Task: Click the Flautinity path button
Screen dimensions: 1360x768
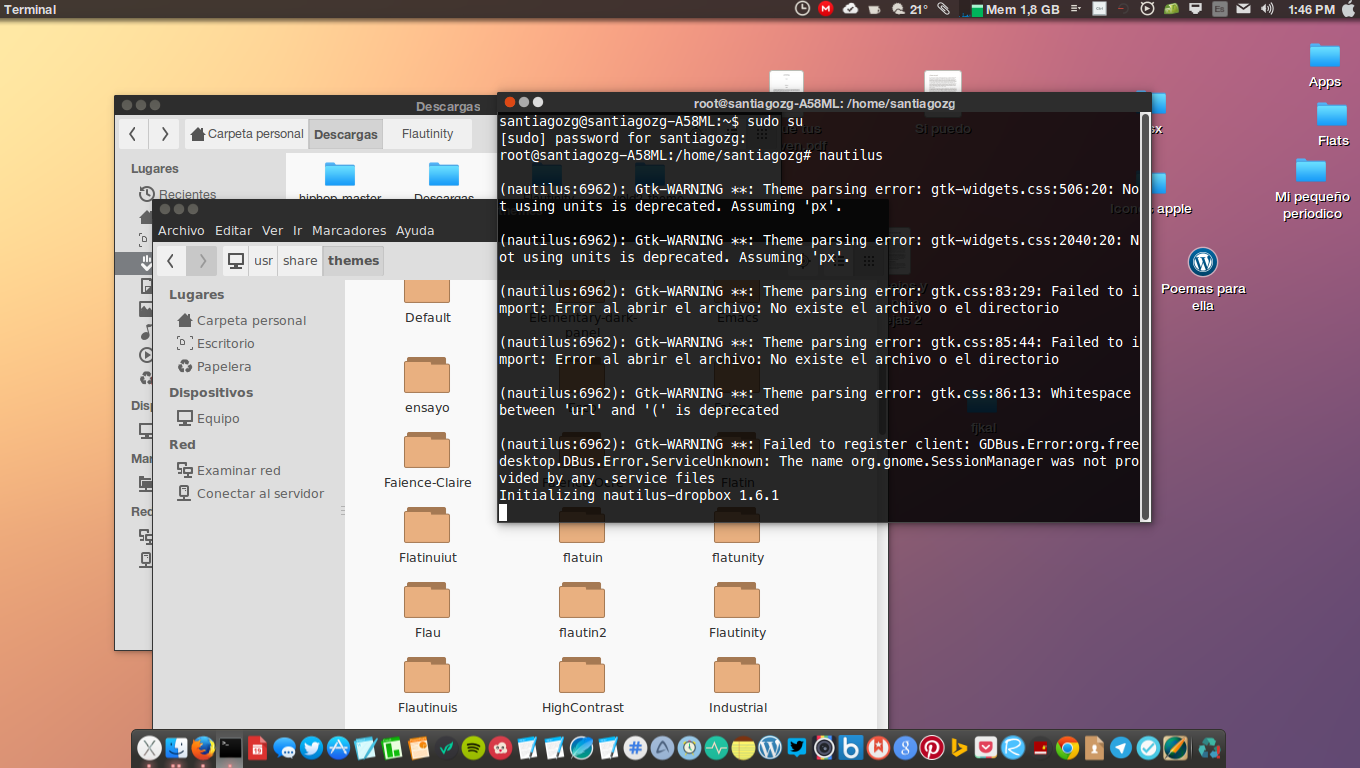Action: tap(427, 133)
